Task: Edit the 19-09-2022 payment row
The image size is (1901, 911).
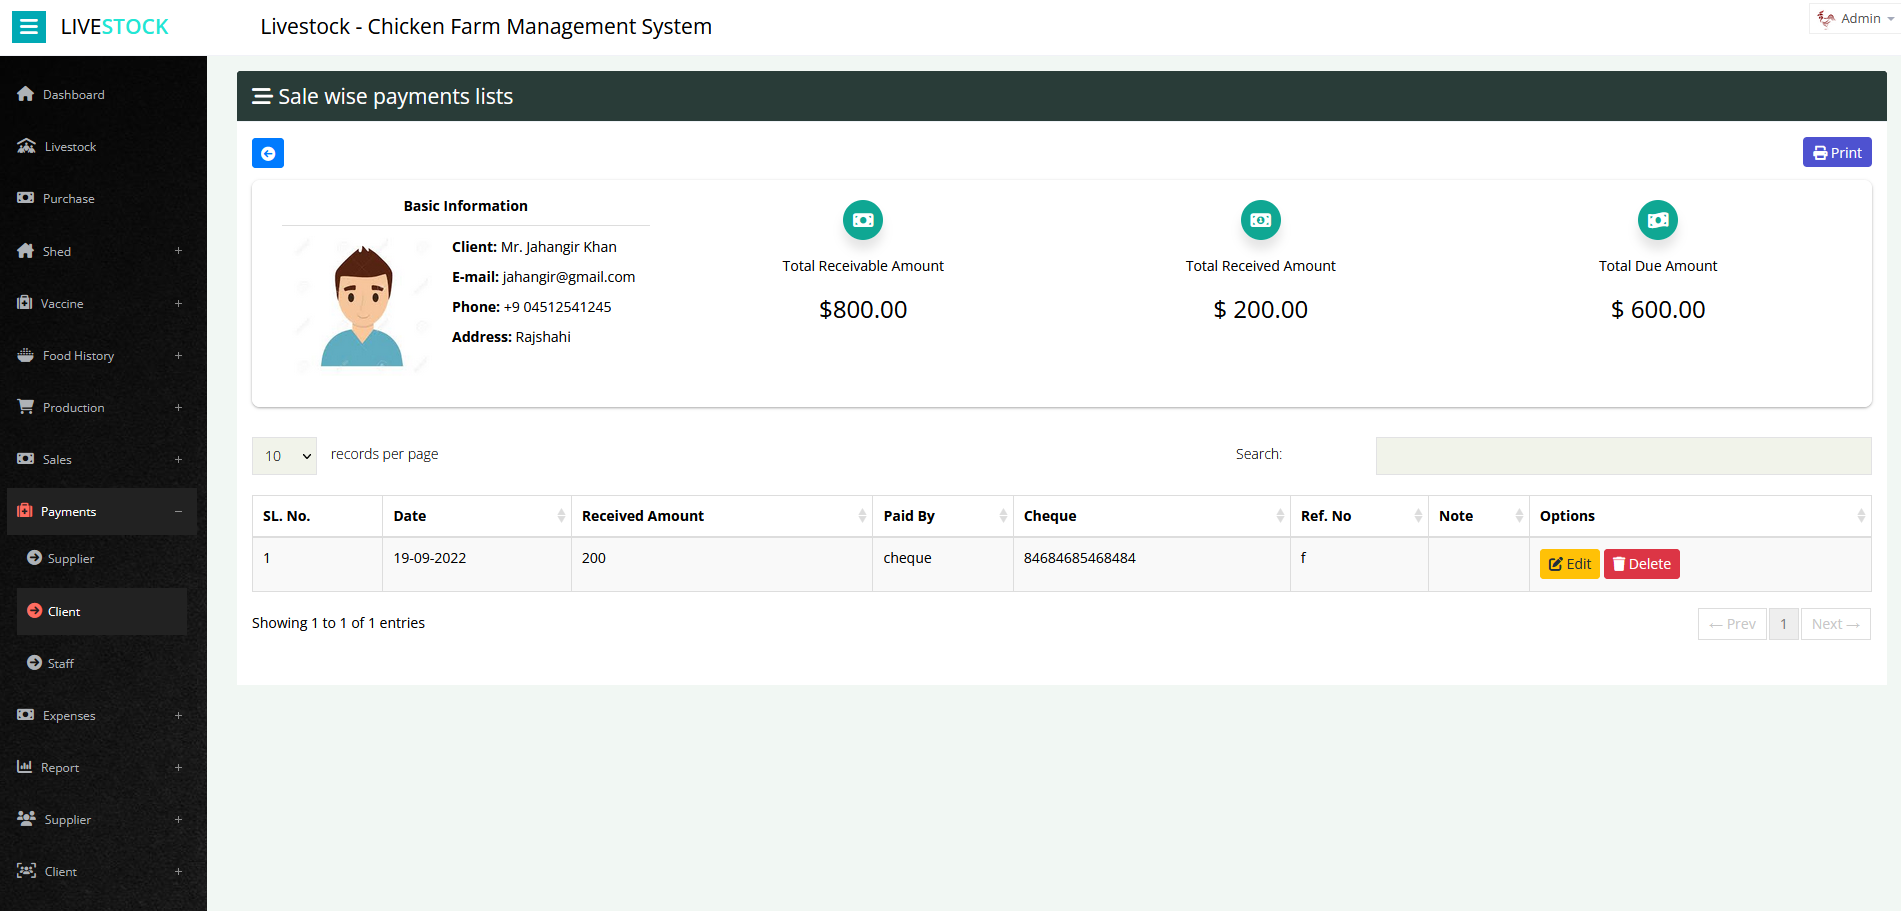Action: coord(1569,564)
